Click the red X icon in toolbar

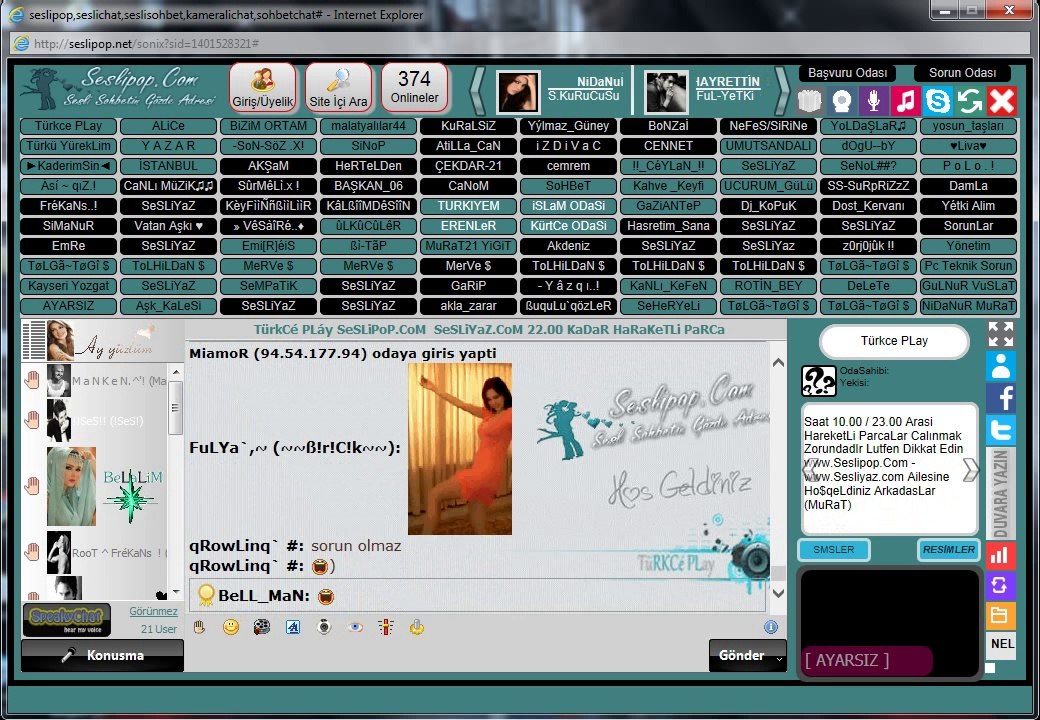click(1002, 101)
